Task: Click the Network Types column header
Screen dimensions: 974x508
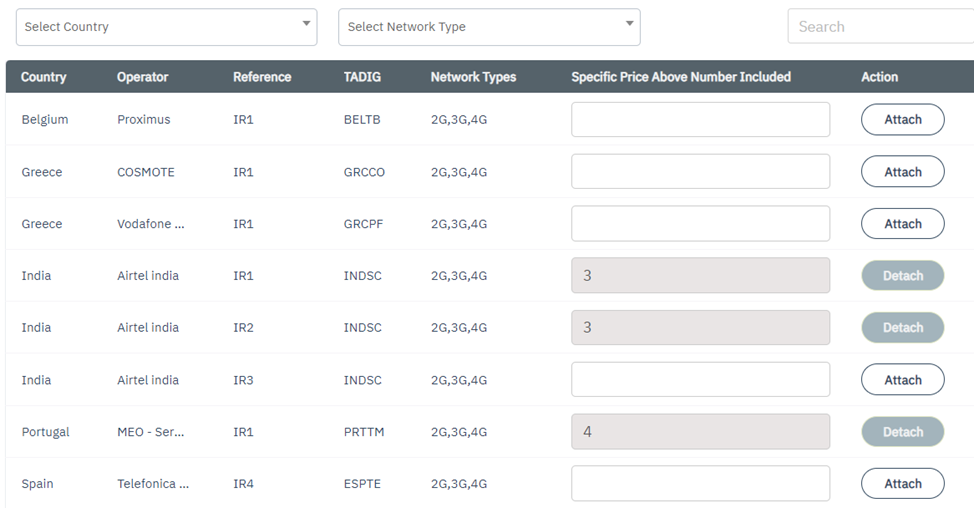Action: [473, 77]
